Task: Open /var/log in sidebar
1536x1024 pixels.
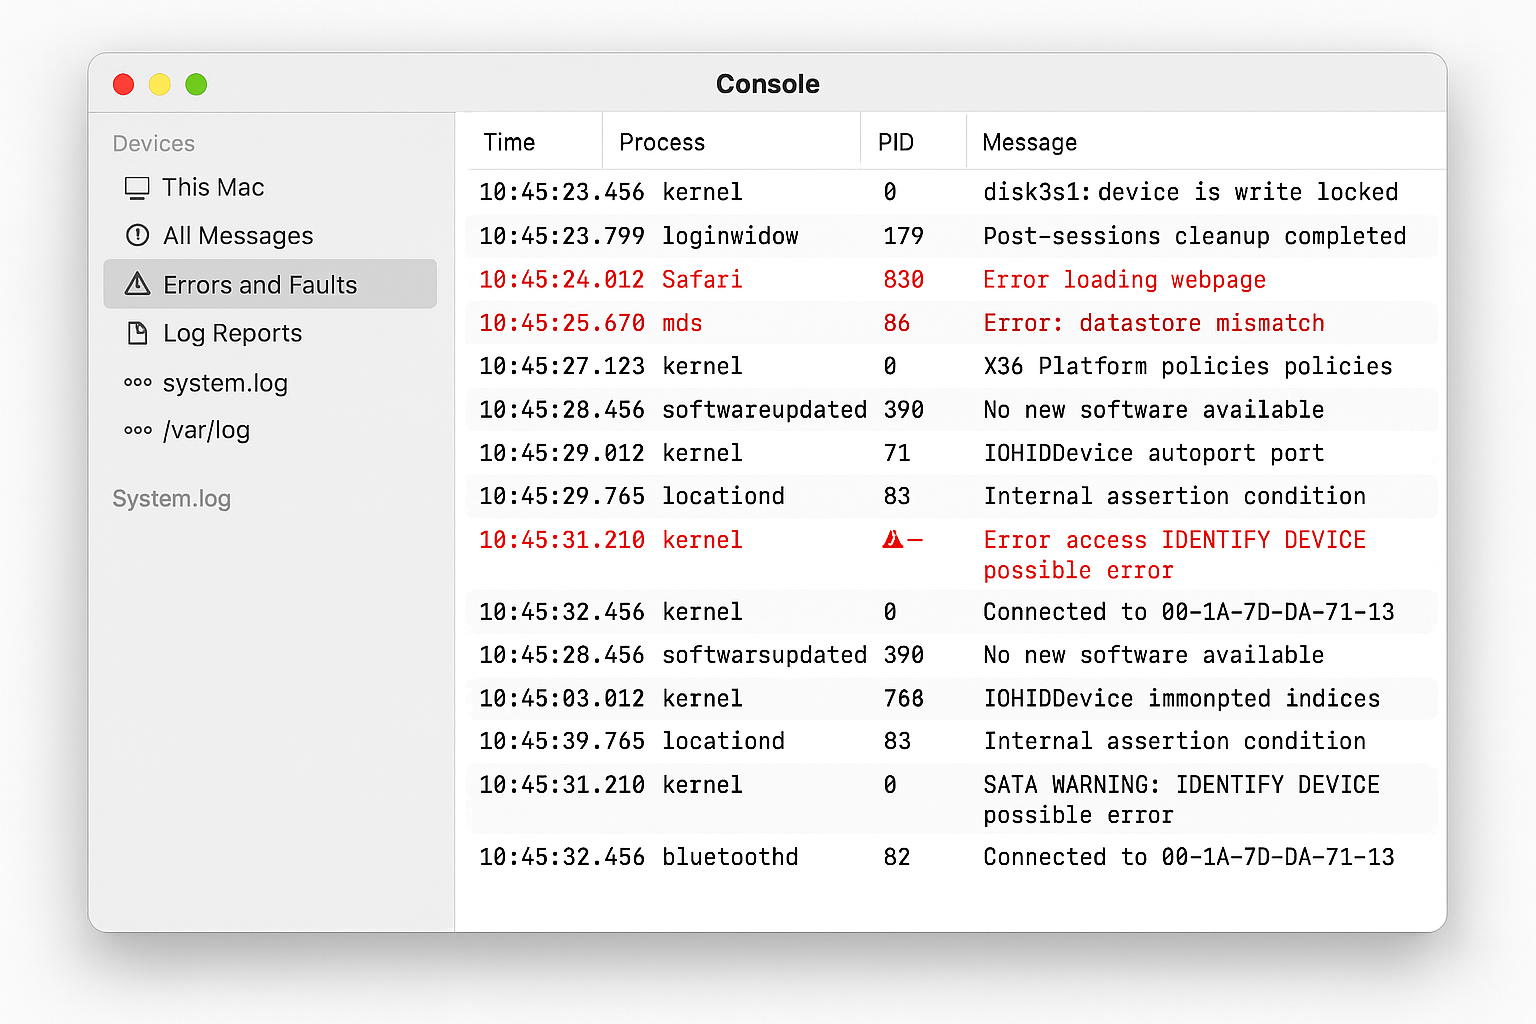Action: tap(270, 430)
